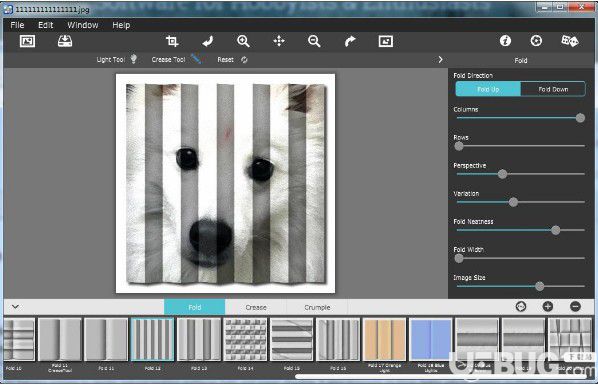
Task: Click the Random dice icon
Action: coord(569,40)
